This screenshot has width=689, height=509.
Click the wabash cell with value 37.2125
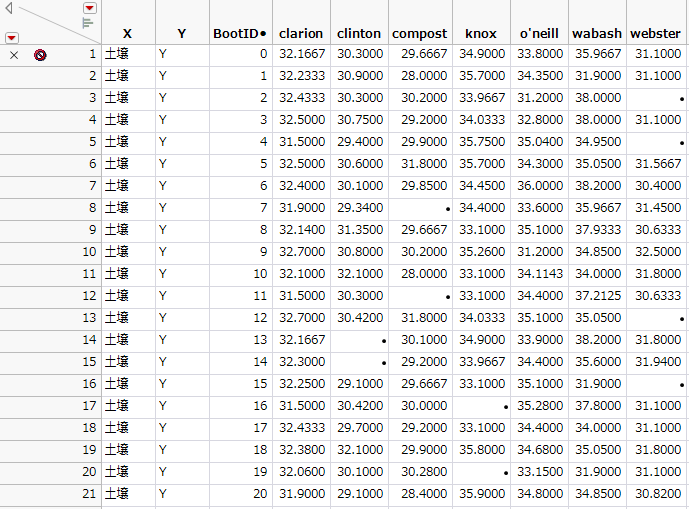(x=596, y=296)
